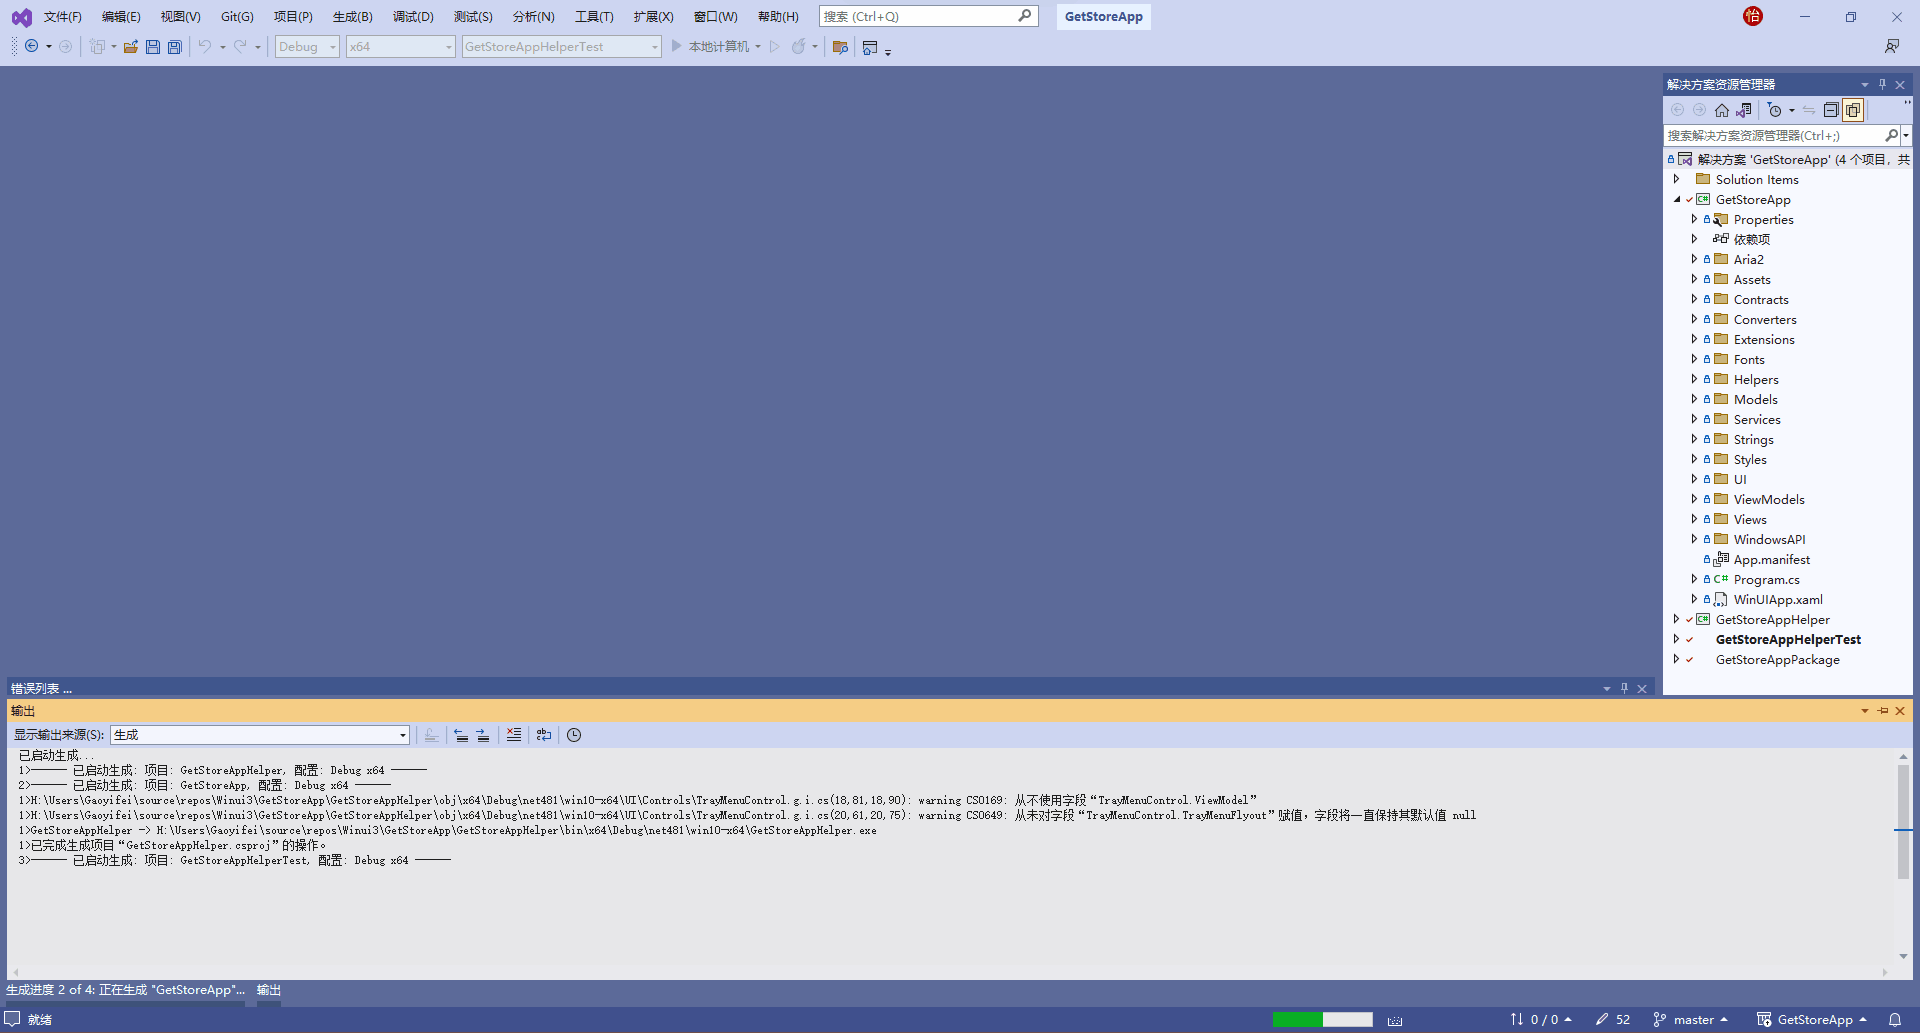Click the account avatar in title bar
The image size is (1920, 1033).
coord(1753,16)
